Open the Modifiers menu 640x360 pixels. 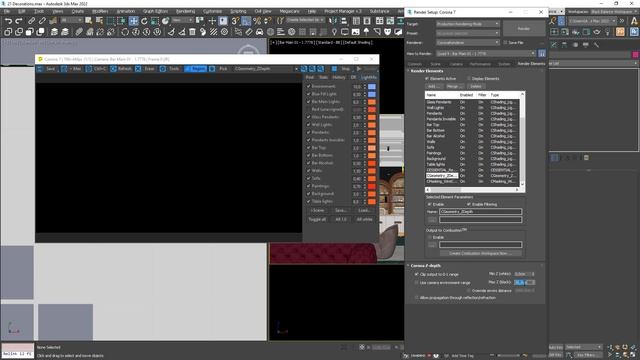click(x=100, y=11)
